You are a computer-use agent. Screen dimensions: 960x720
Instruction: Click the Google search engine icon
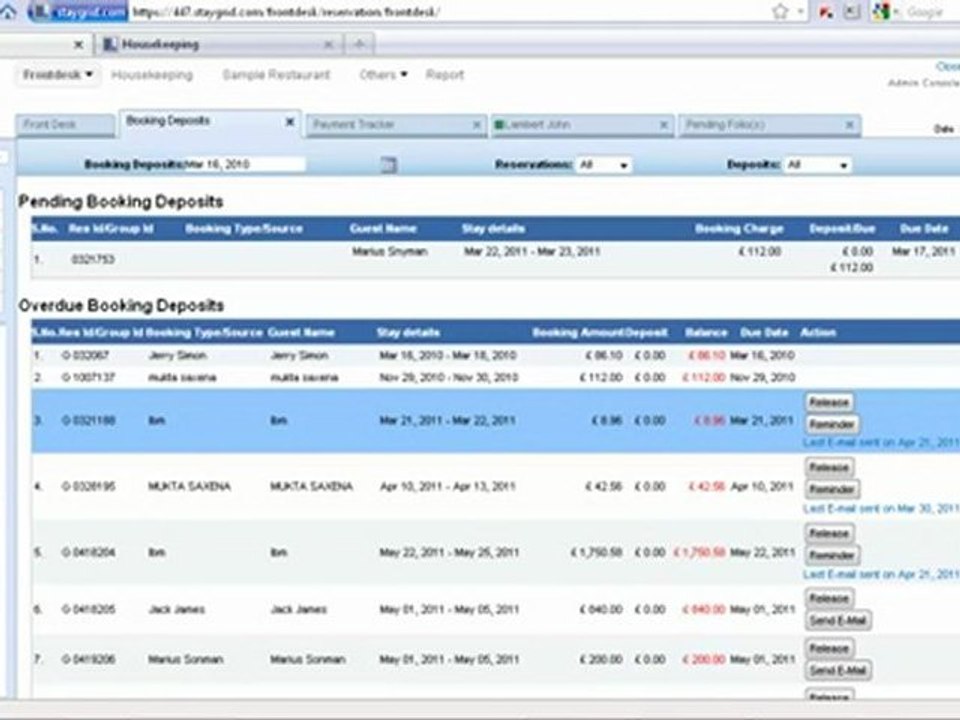click(x=880, y=11)
